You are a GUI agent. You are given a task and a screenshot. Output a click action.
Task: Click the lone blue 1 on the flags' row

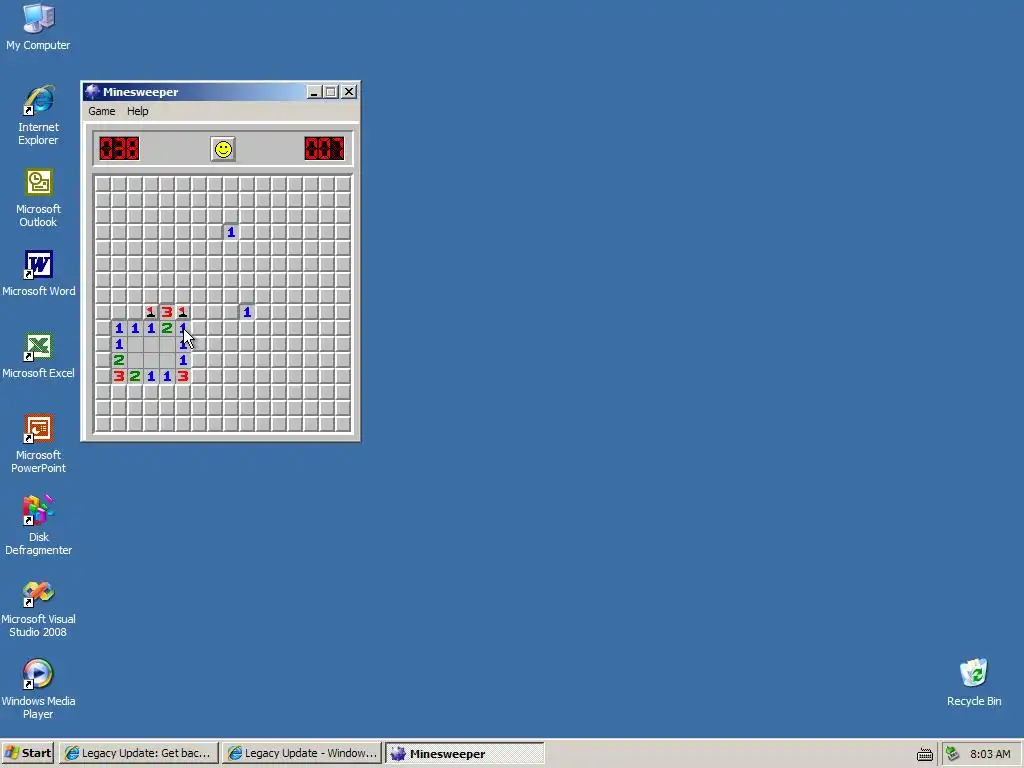pyautogui.click(x=247, y=312)
